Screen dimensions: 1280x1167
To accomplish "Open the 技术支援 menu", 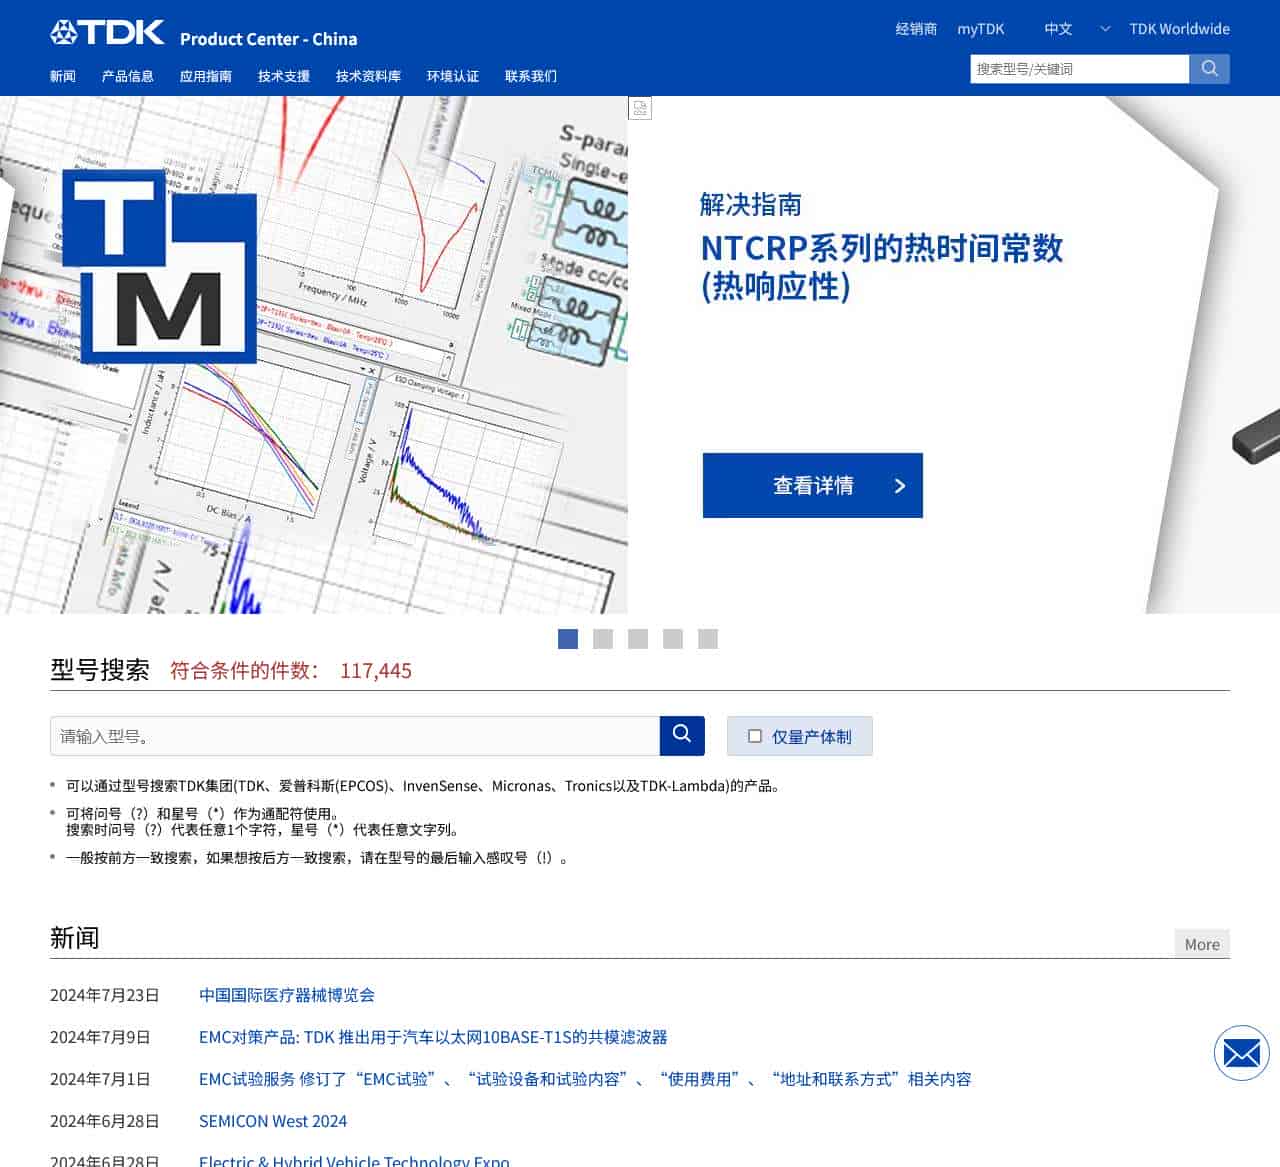I will (x=284, y=76).
